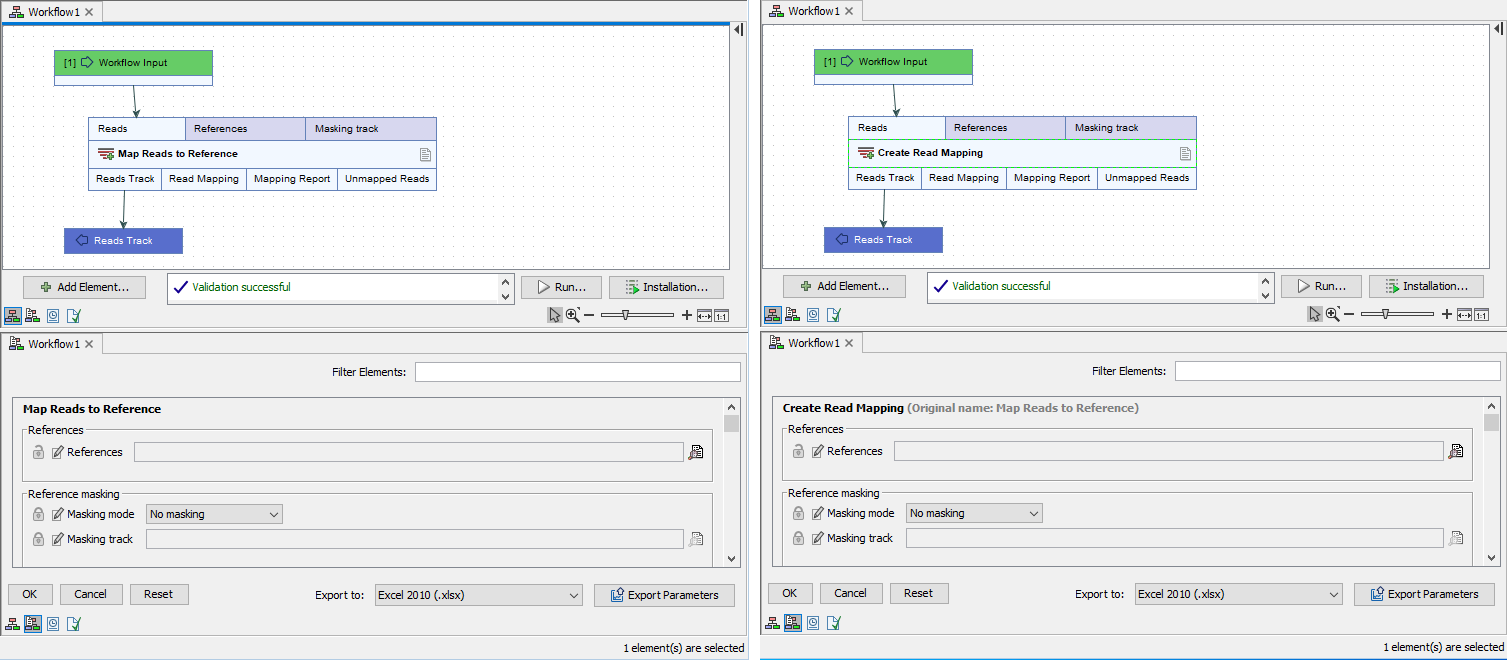Open Excel 2010 export dropdown in right panel
Screen dimensions: 1507x662
[1238, 593]
